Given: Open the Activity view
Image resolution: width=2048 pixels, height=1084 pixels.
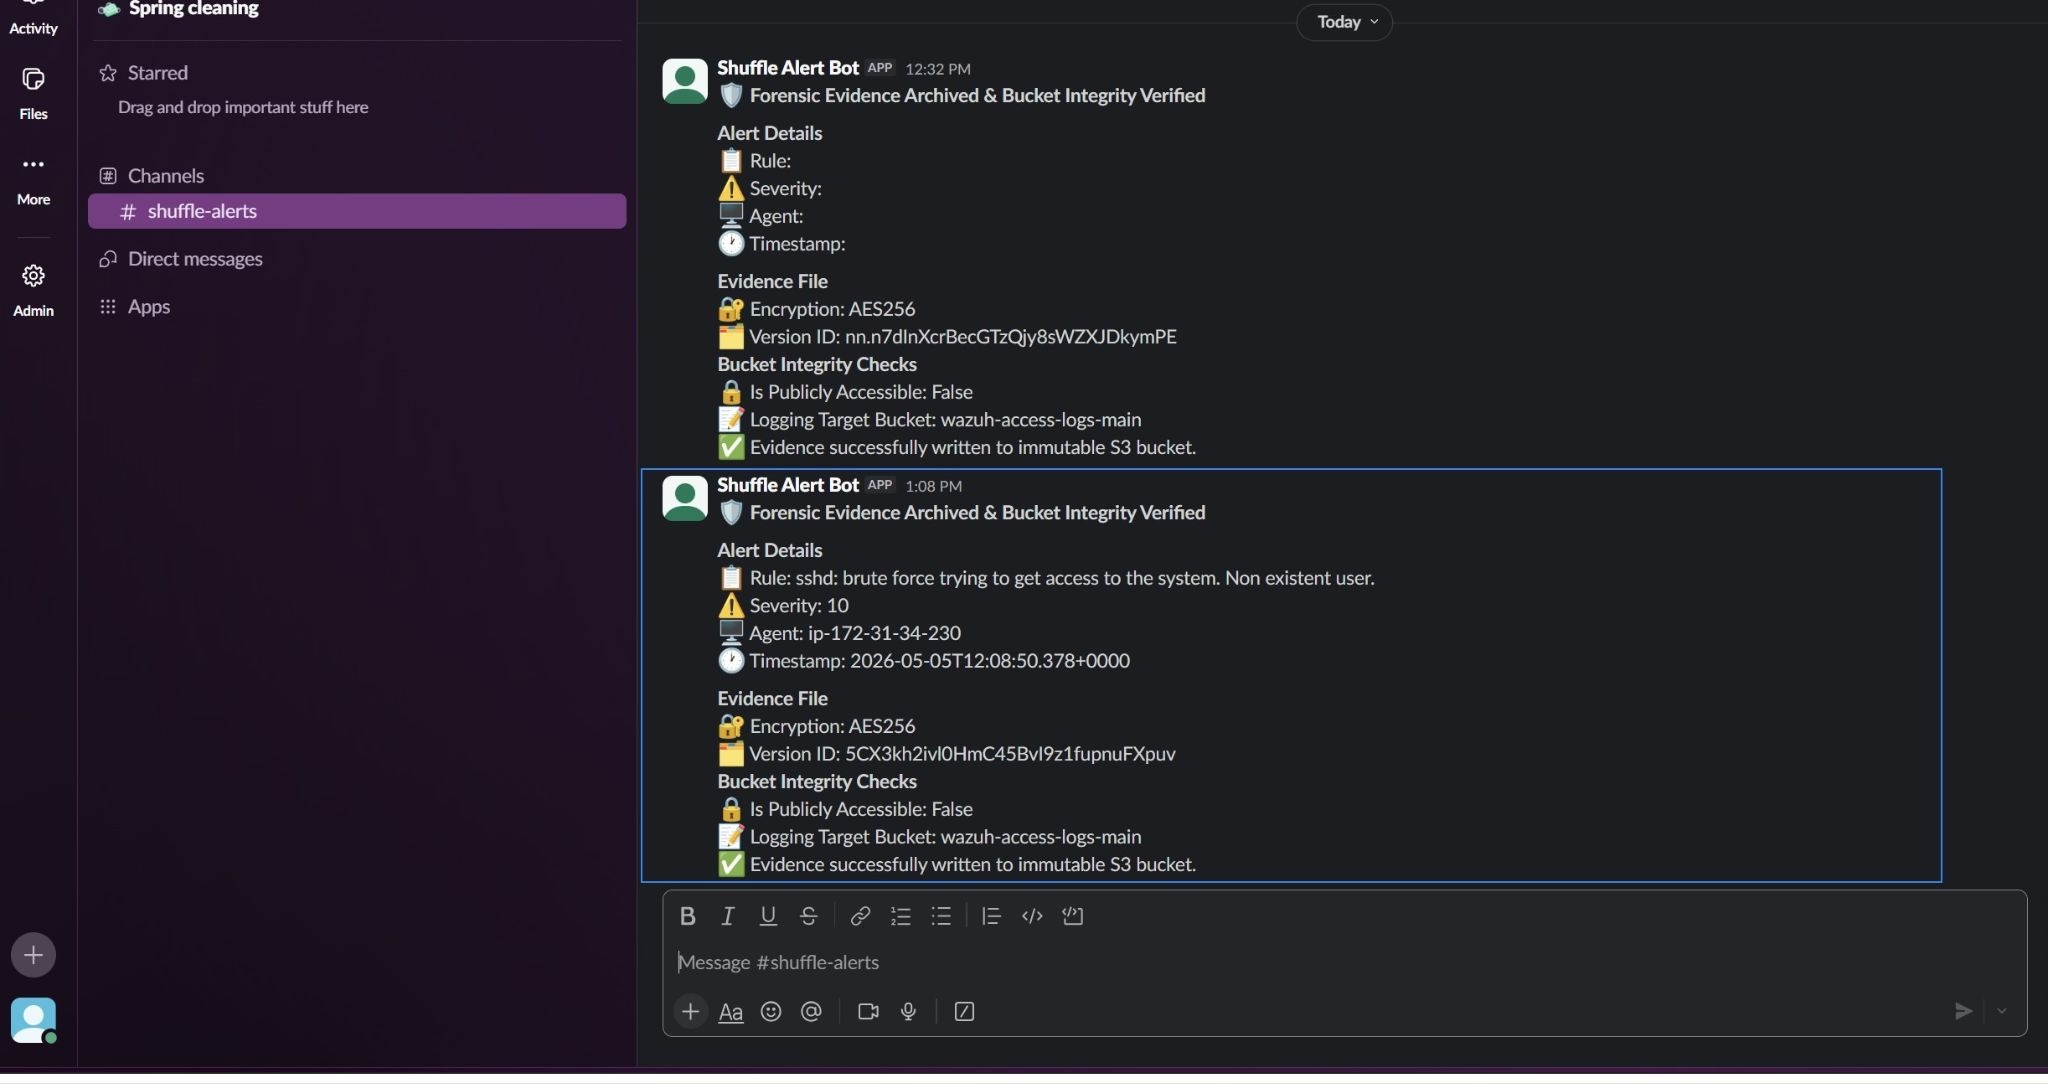Looking at the screenshot, I should coord(33,19).
